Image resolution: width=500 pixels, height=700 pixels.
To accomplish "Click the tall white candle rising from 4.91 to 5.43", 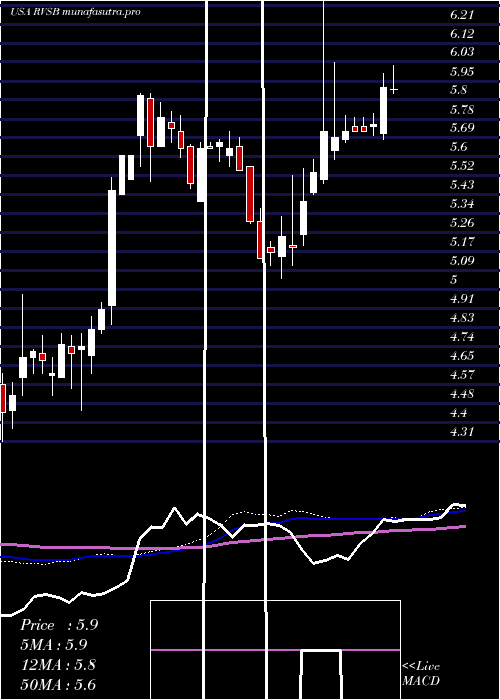I will pos(112,248).
